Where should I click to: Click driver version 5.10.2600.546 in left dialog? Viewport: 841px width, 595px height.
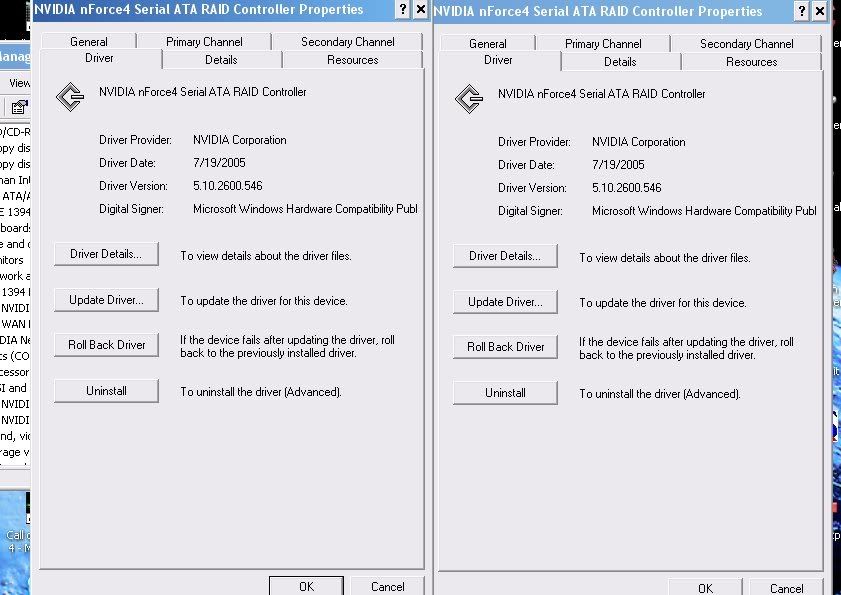point(227,186)
